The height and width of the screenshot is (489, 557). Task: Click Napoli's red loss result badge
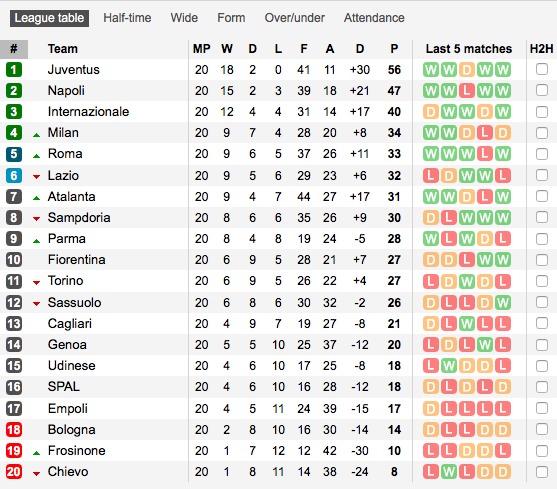467,91
